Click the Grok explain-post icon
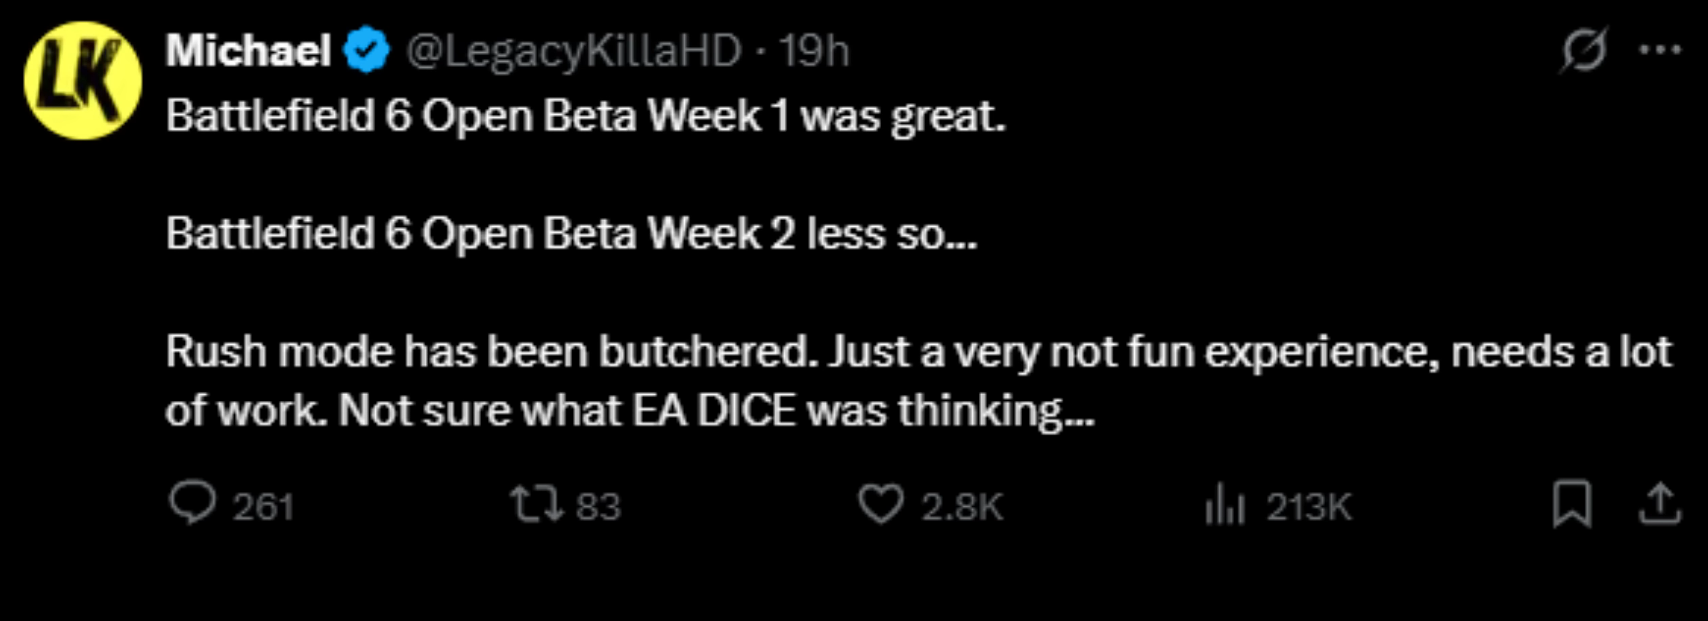This screenshot has height=621, width=1708. (x=1583, y=50)
